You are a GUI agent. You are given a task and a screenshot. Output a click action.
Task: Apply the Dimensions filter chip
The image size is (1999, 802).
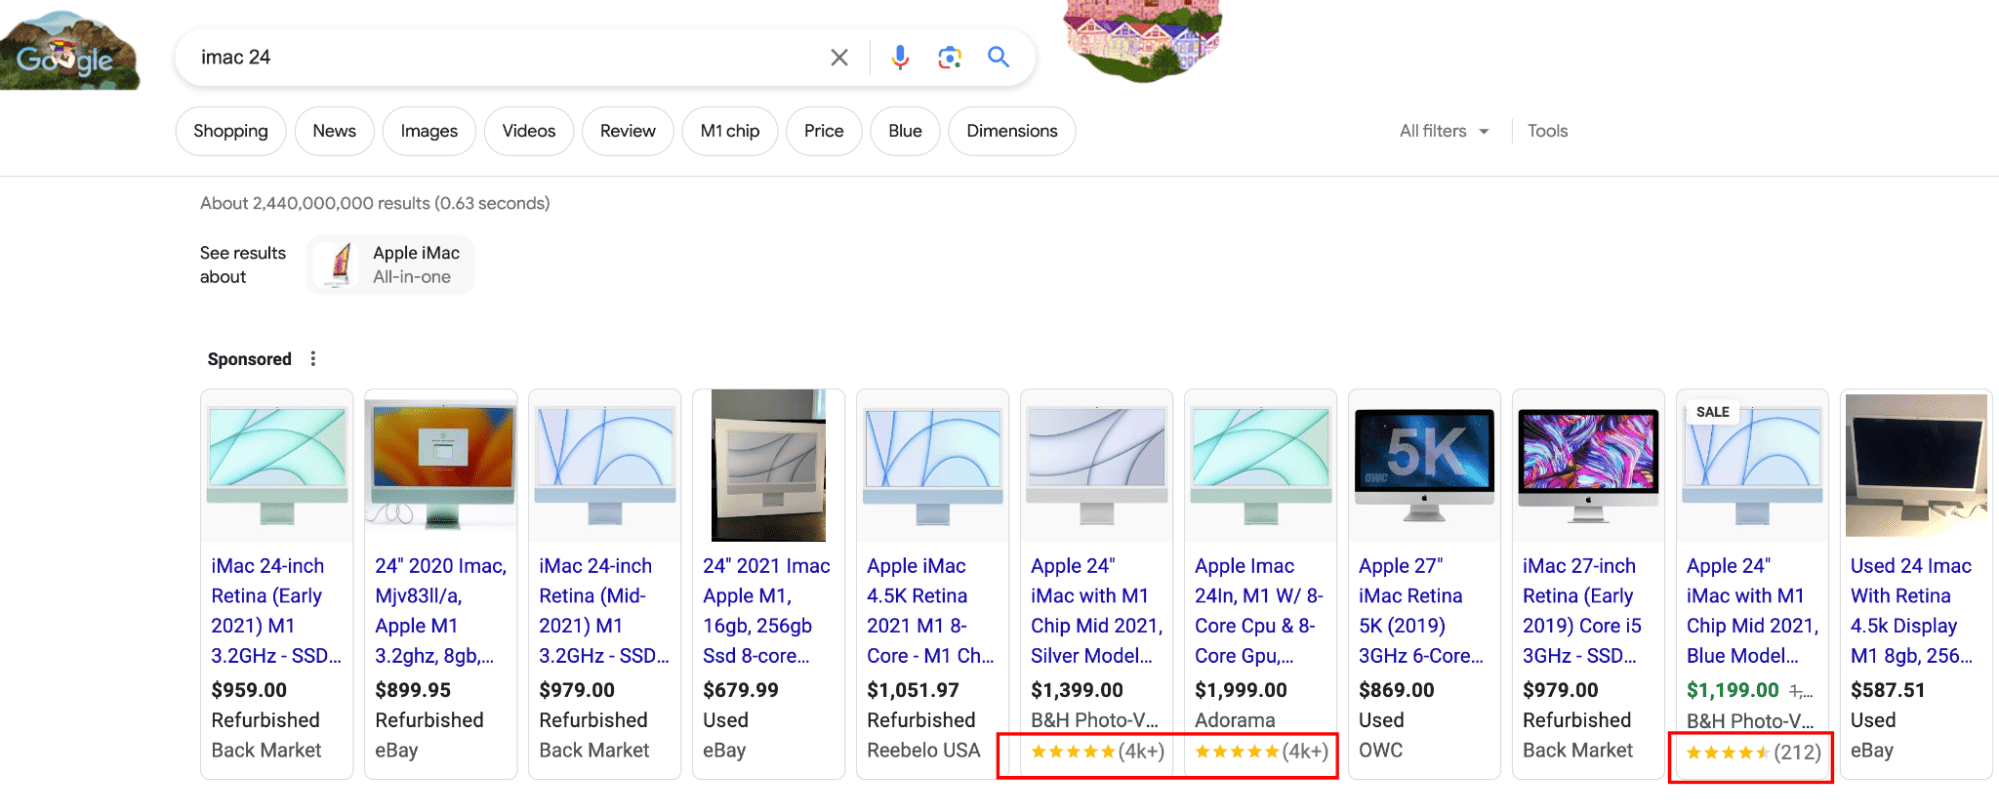[x=1011, y=131]
